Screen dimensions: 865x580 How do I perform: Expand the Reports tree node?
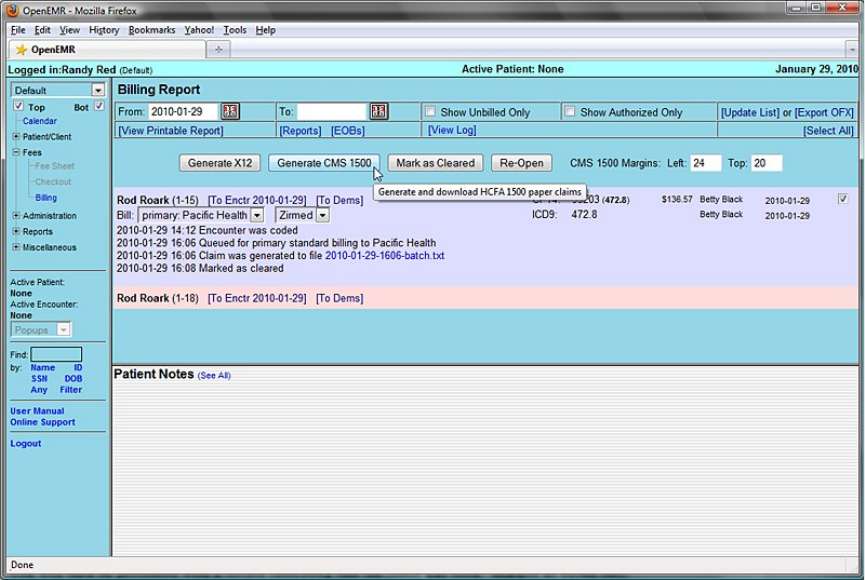pos(16,231)
